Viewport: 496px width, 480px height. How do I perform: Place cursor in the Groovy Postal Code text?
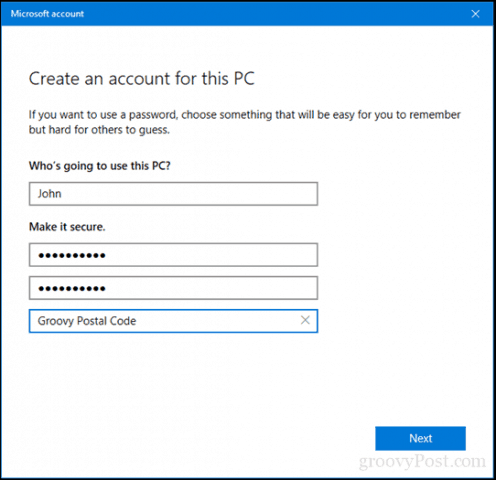click(x=87, y=321)
